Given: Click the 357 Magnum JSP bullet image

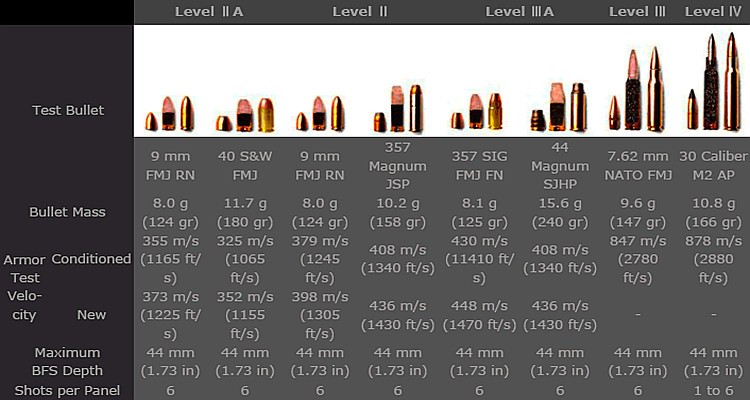Looking at the screenshot, I should (398, 109).
